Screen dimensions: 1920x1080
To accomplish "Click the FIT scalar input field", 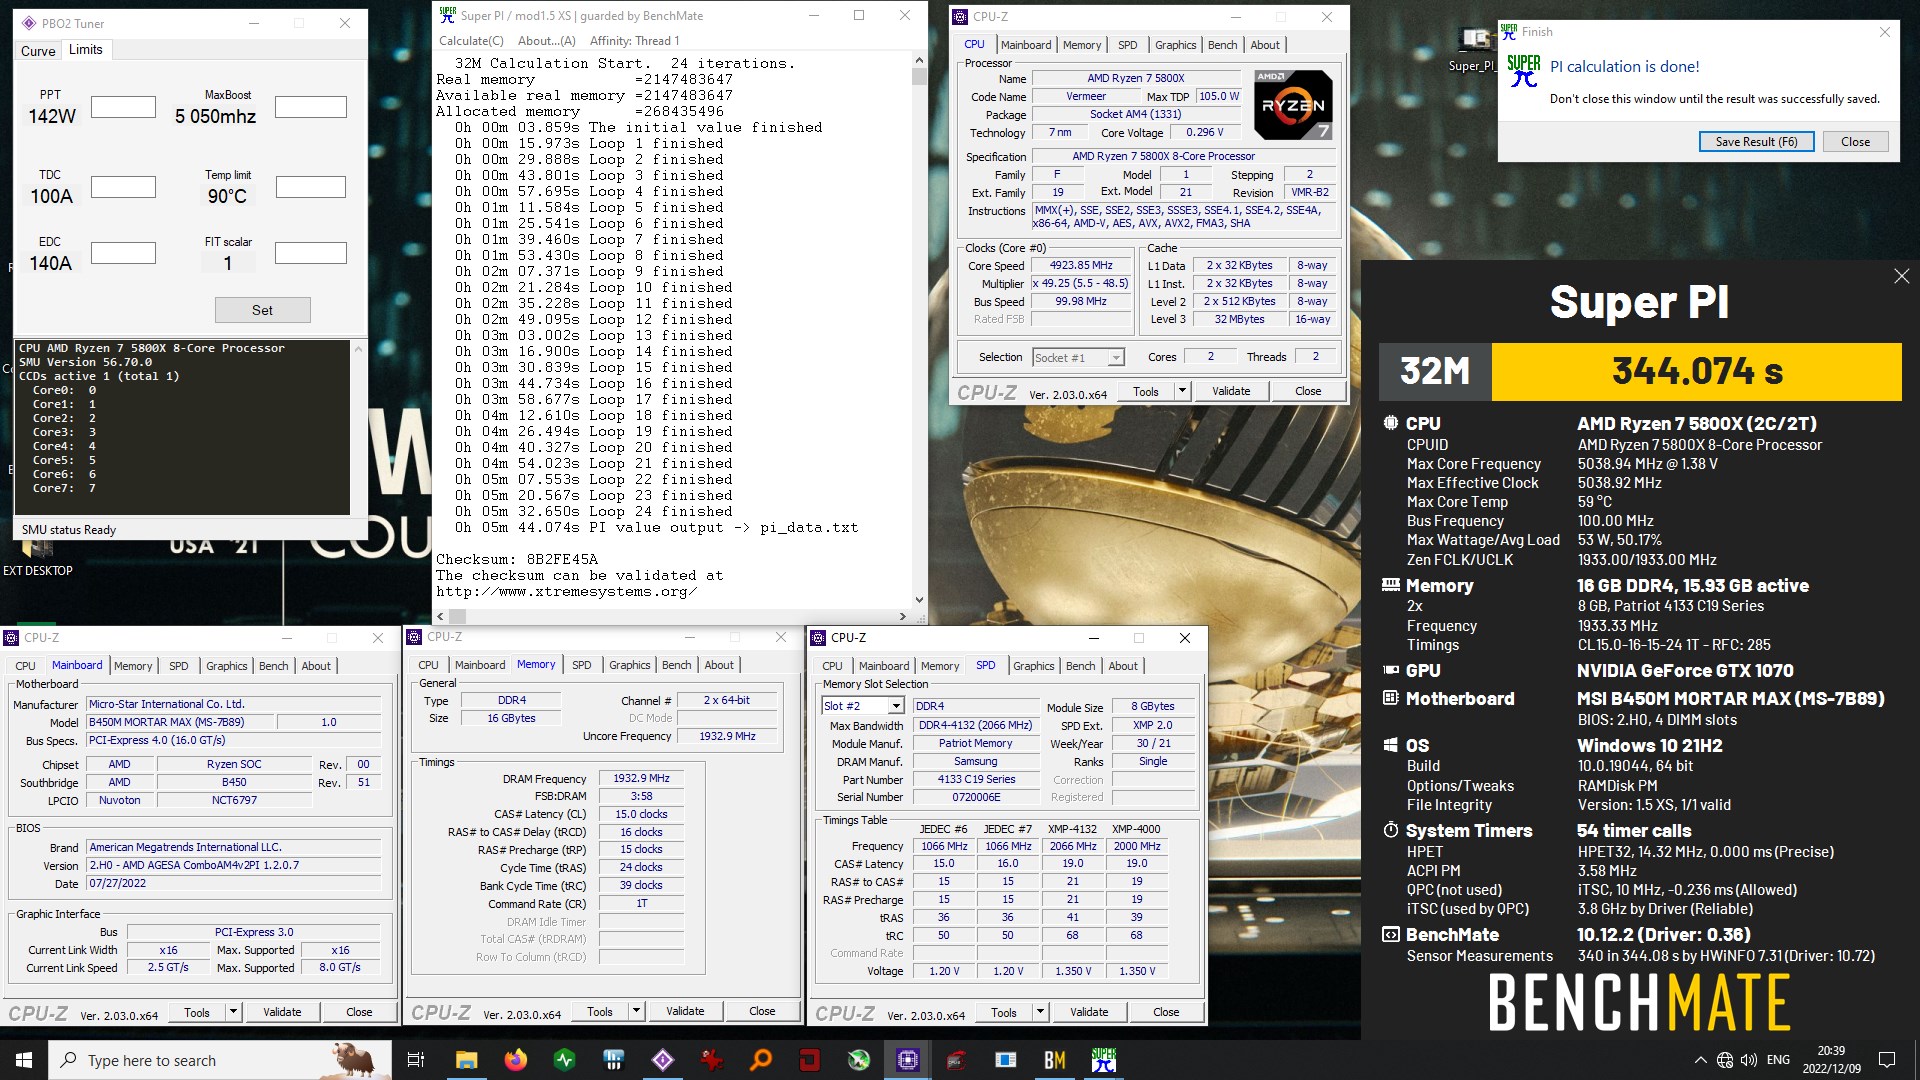I will coord(311,253).
